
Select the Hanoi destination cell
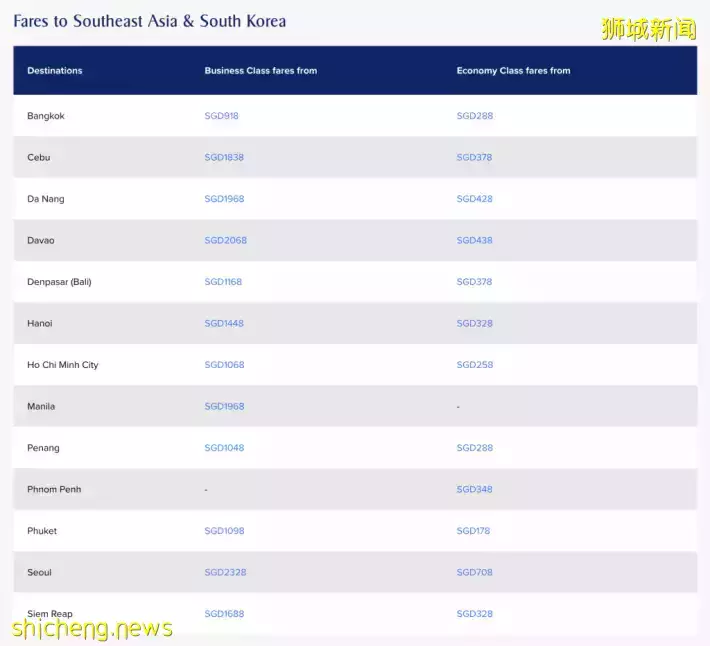tap(40, 324)
